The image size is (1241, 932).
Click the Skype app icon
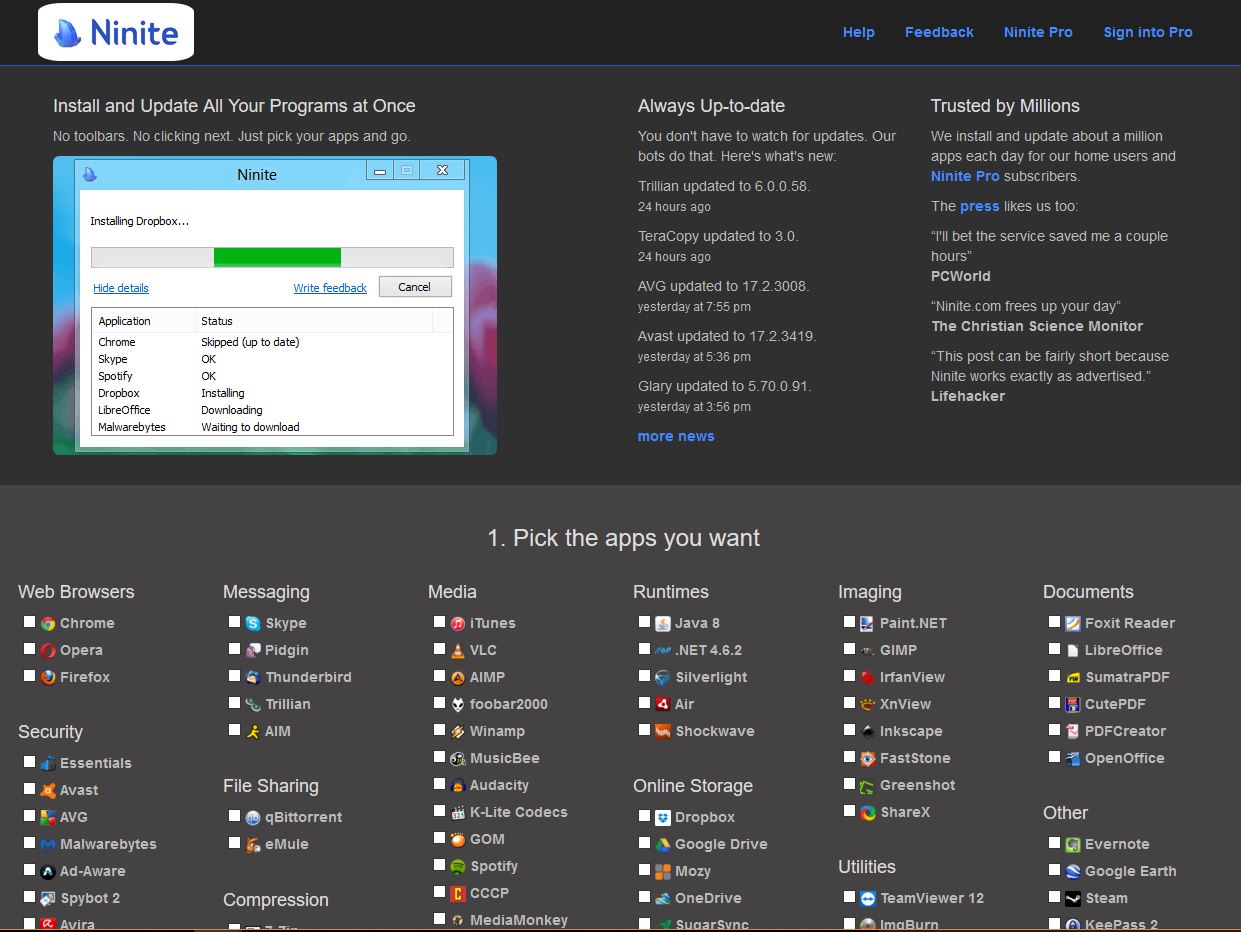pyautogui.click(x=253, y=623)
